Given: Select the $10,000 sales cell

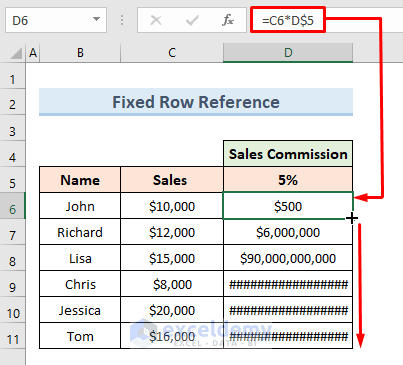Looking at the screenshot, I should [x=172, y=206].
